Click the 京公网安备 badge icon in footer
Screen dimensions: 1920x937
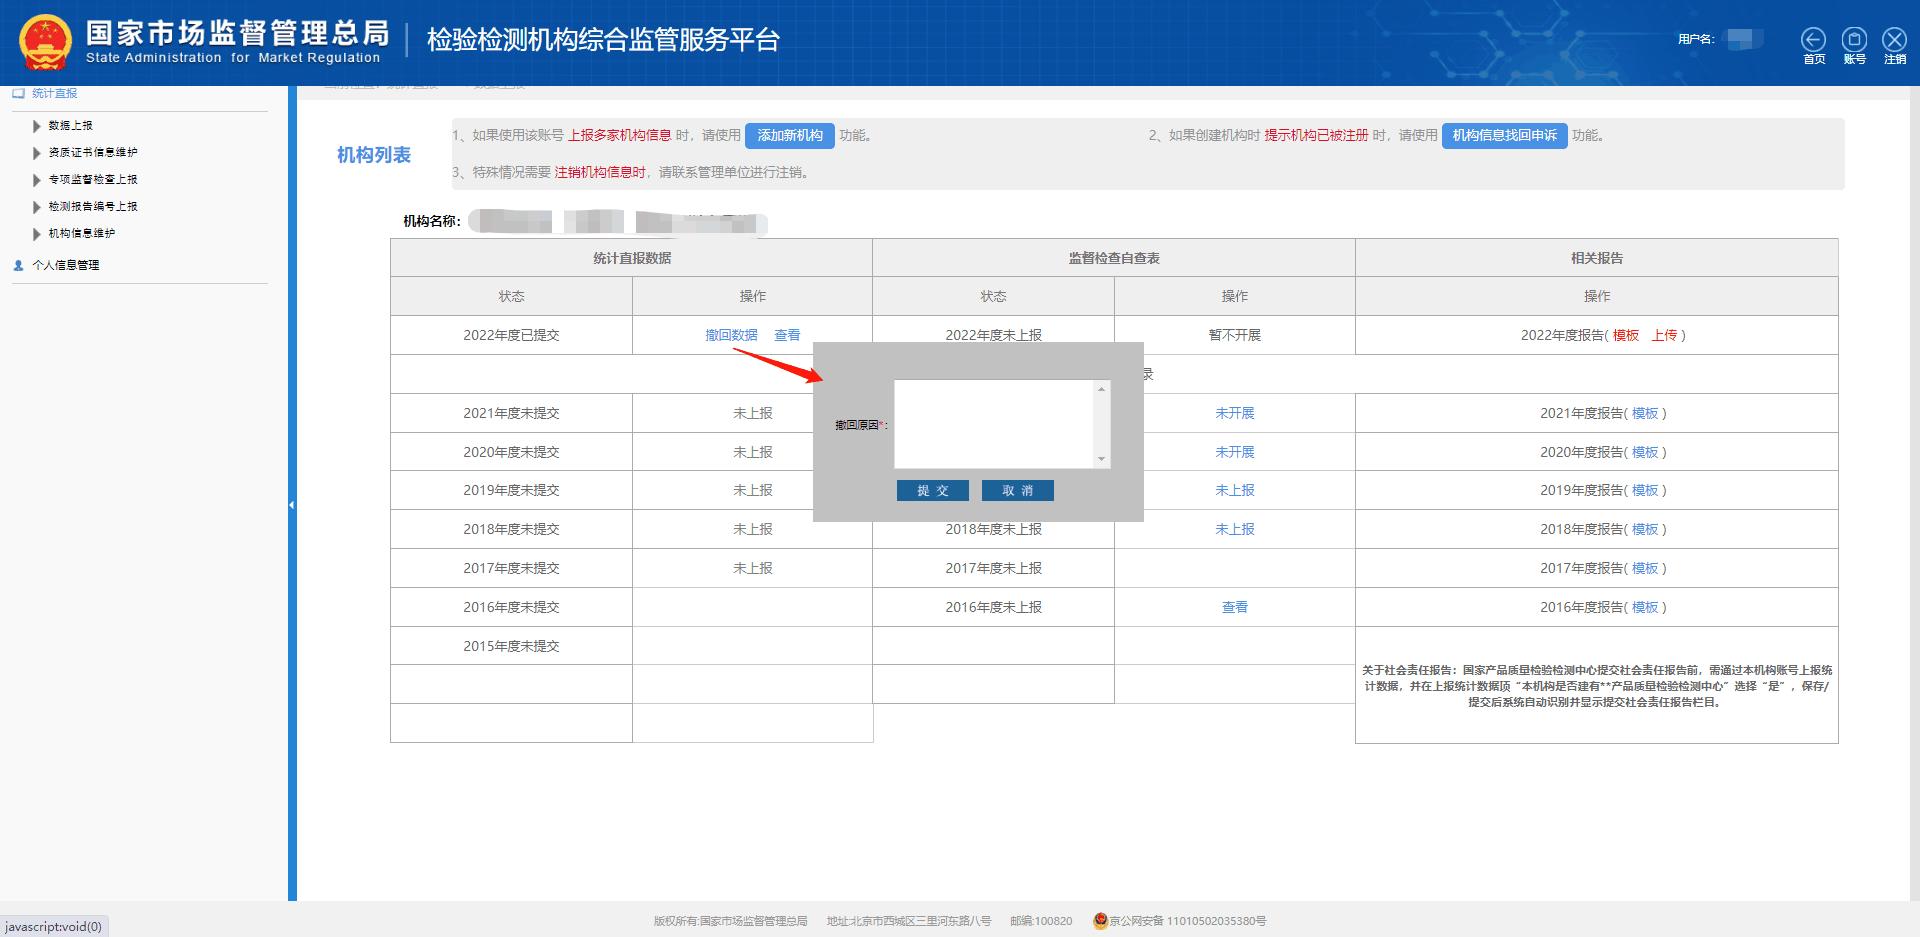point(1098,921)
